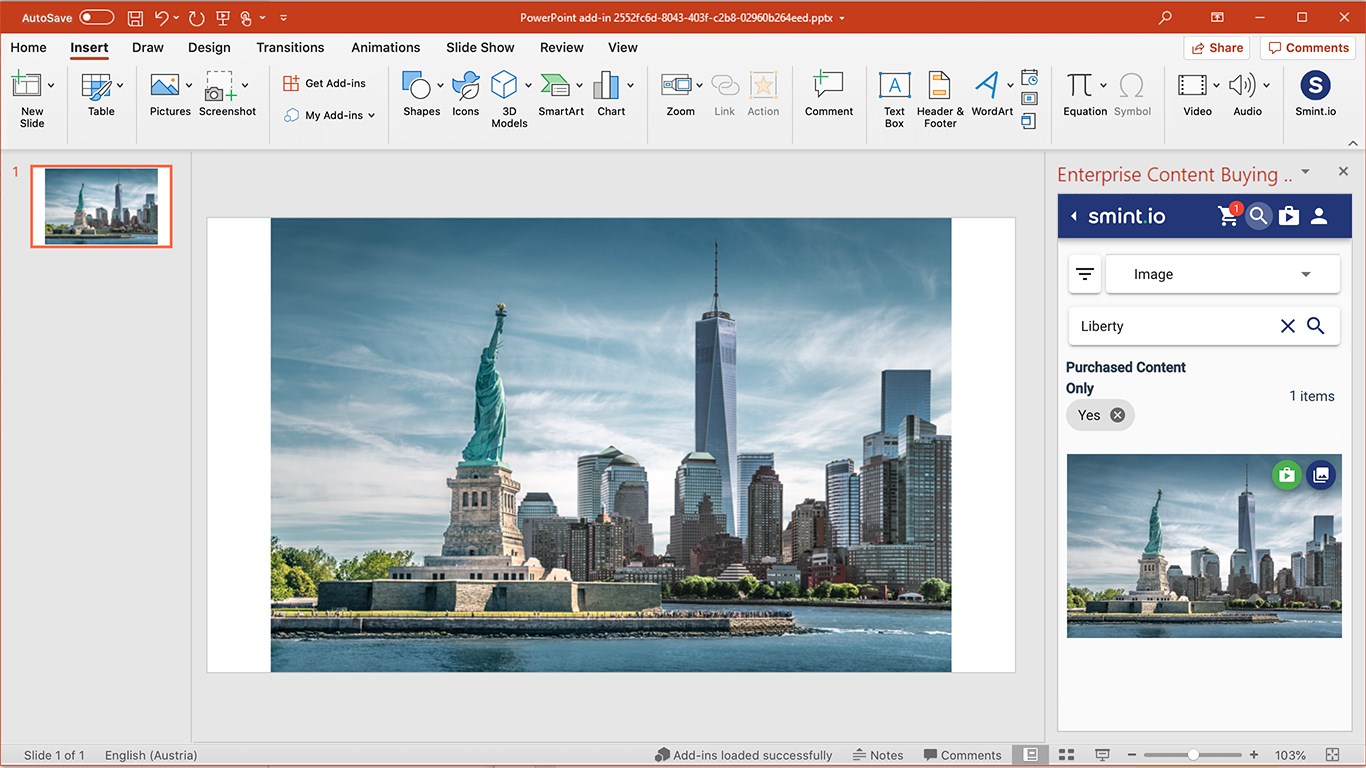
Task: Start presentation from beginning icon
Action: 222,18
